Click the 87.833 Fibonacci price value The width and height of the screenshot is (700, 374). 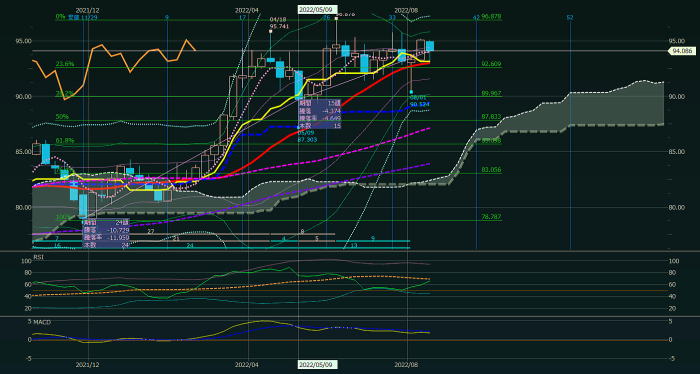coord(491,117)
